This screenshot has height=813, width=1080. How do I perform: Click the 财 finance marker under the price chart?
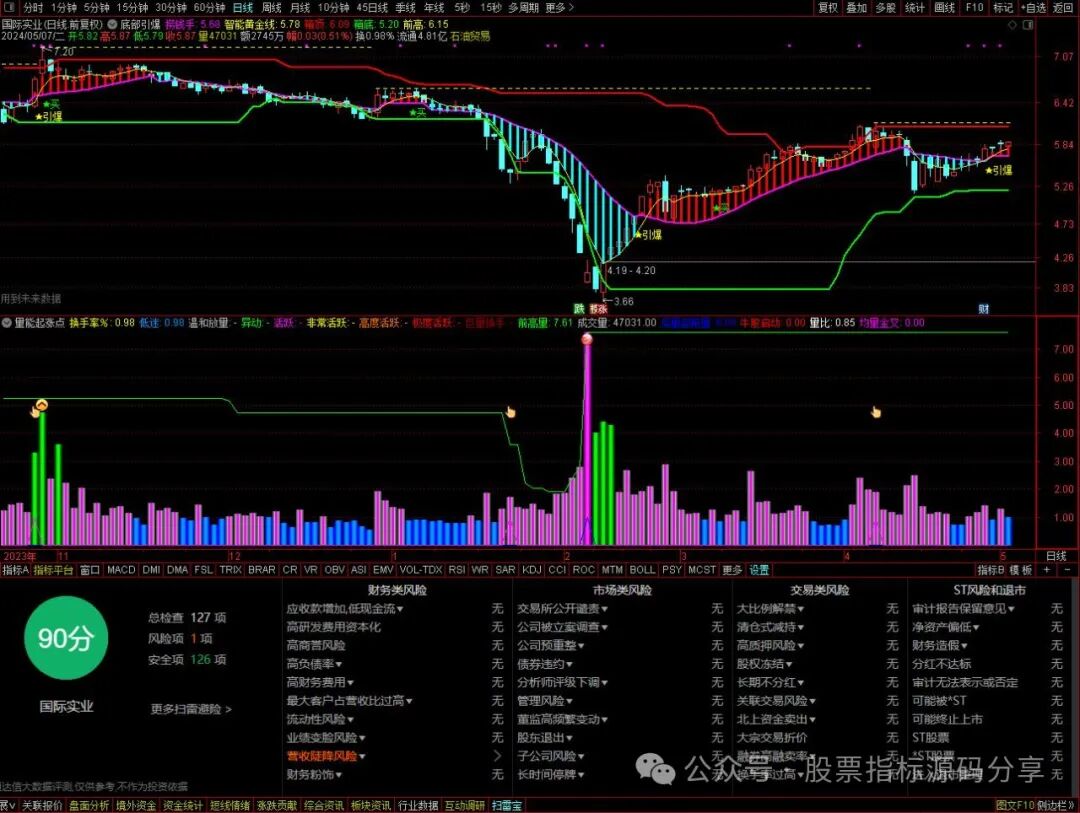click(x=984, y=309)
